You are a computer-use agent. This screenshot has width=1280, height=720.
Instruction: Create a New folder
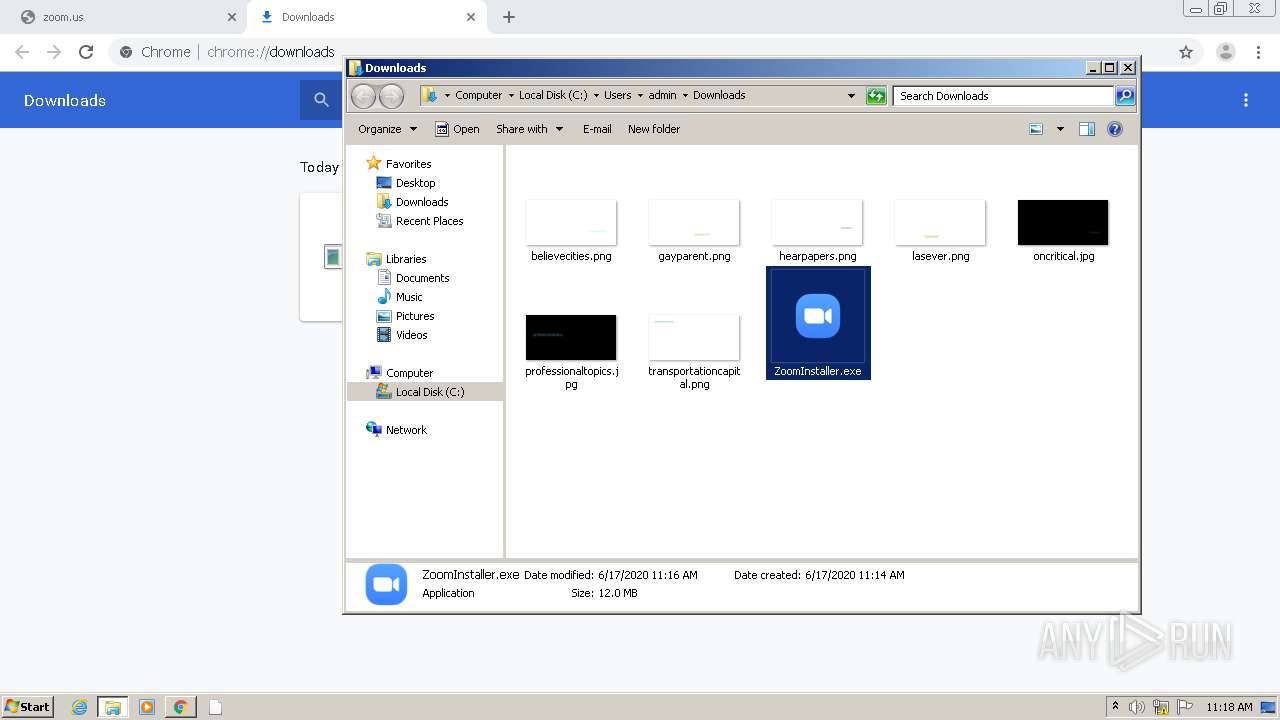[x=654, y=129]
